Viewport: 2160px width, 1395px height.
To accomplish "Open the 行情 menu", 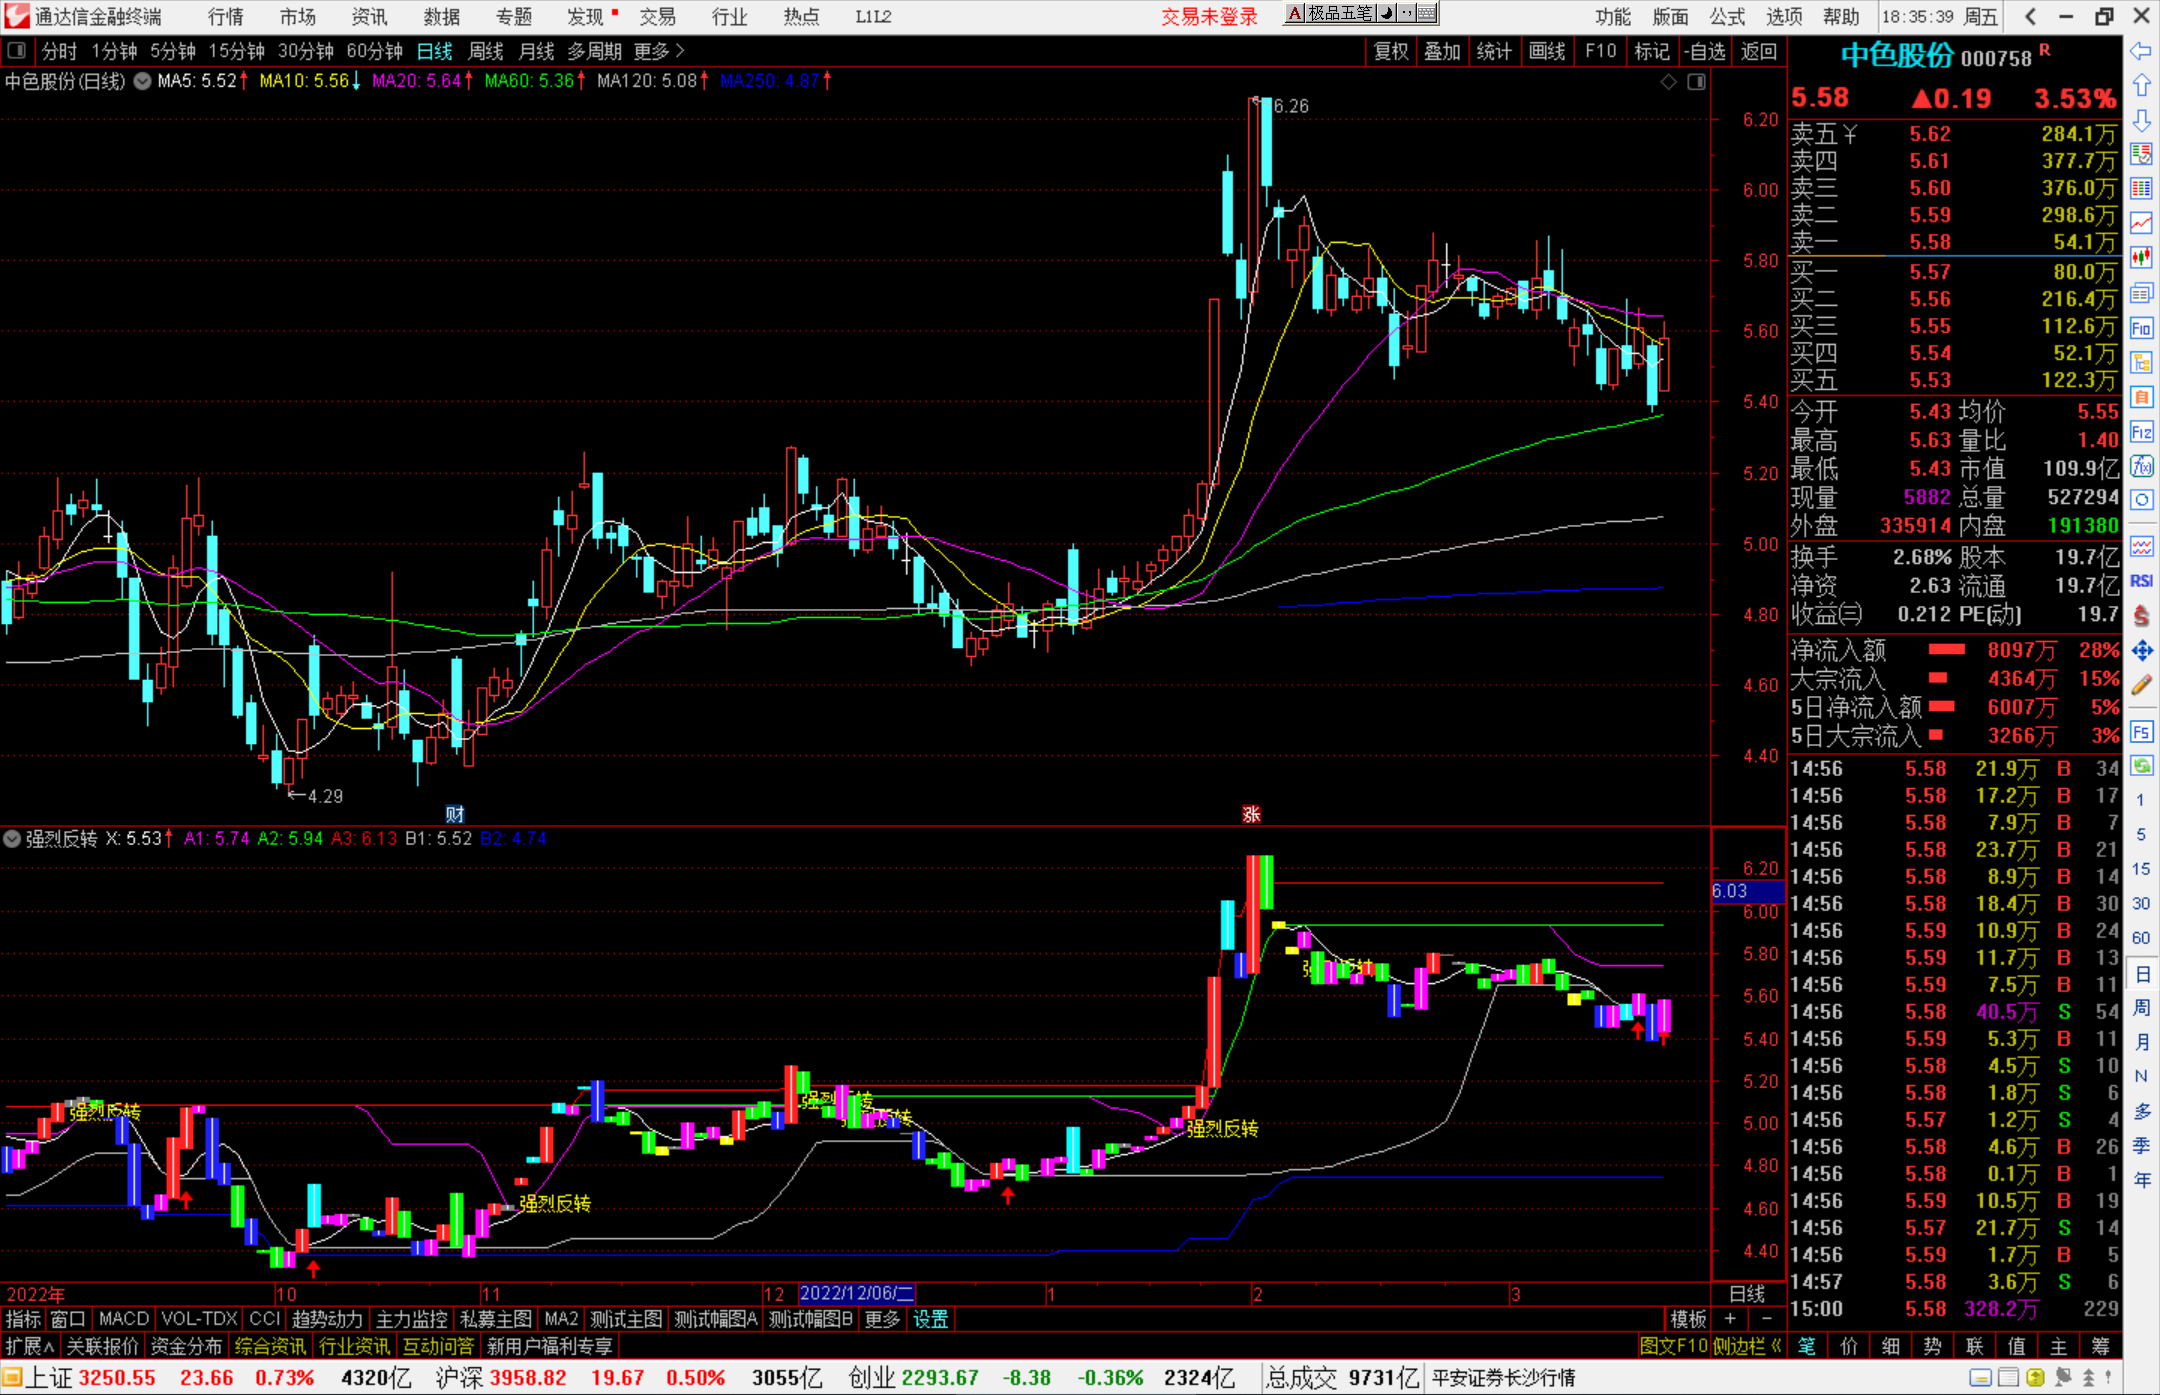I will (x=225, y=17).
